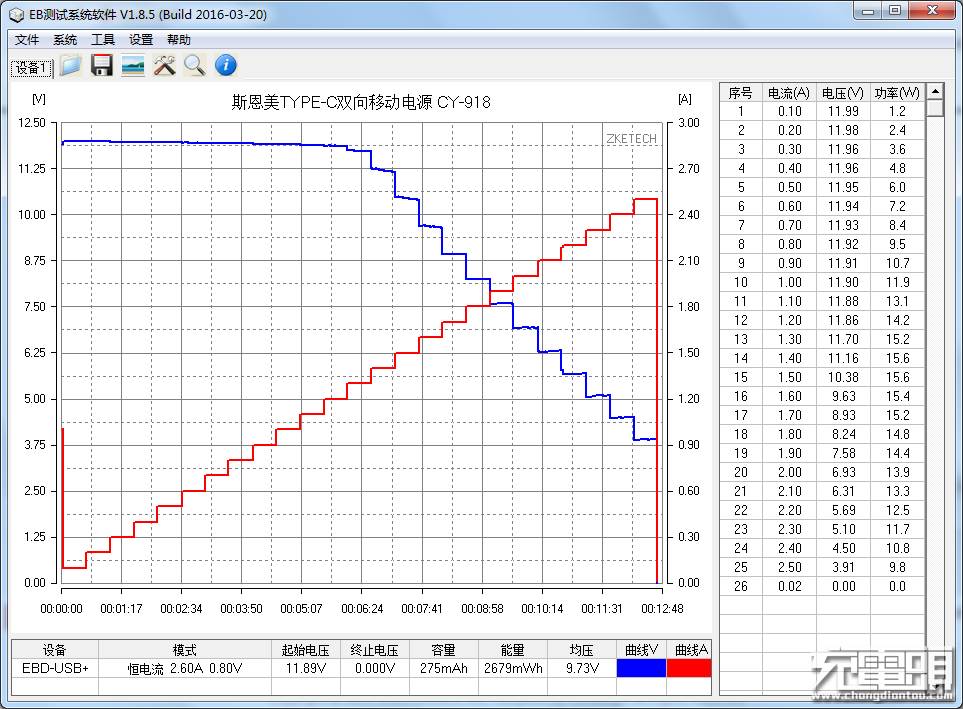The image size is (963, 709).
Task: Select row 17 power 15.2
Action: pos(897,415)
